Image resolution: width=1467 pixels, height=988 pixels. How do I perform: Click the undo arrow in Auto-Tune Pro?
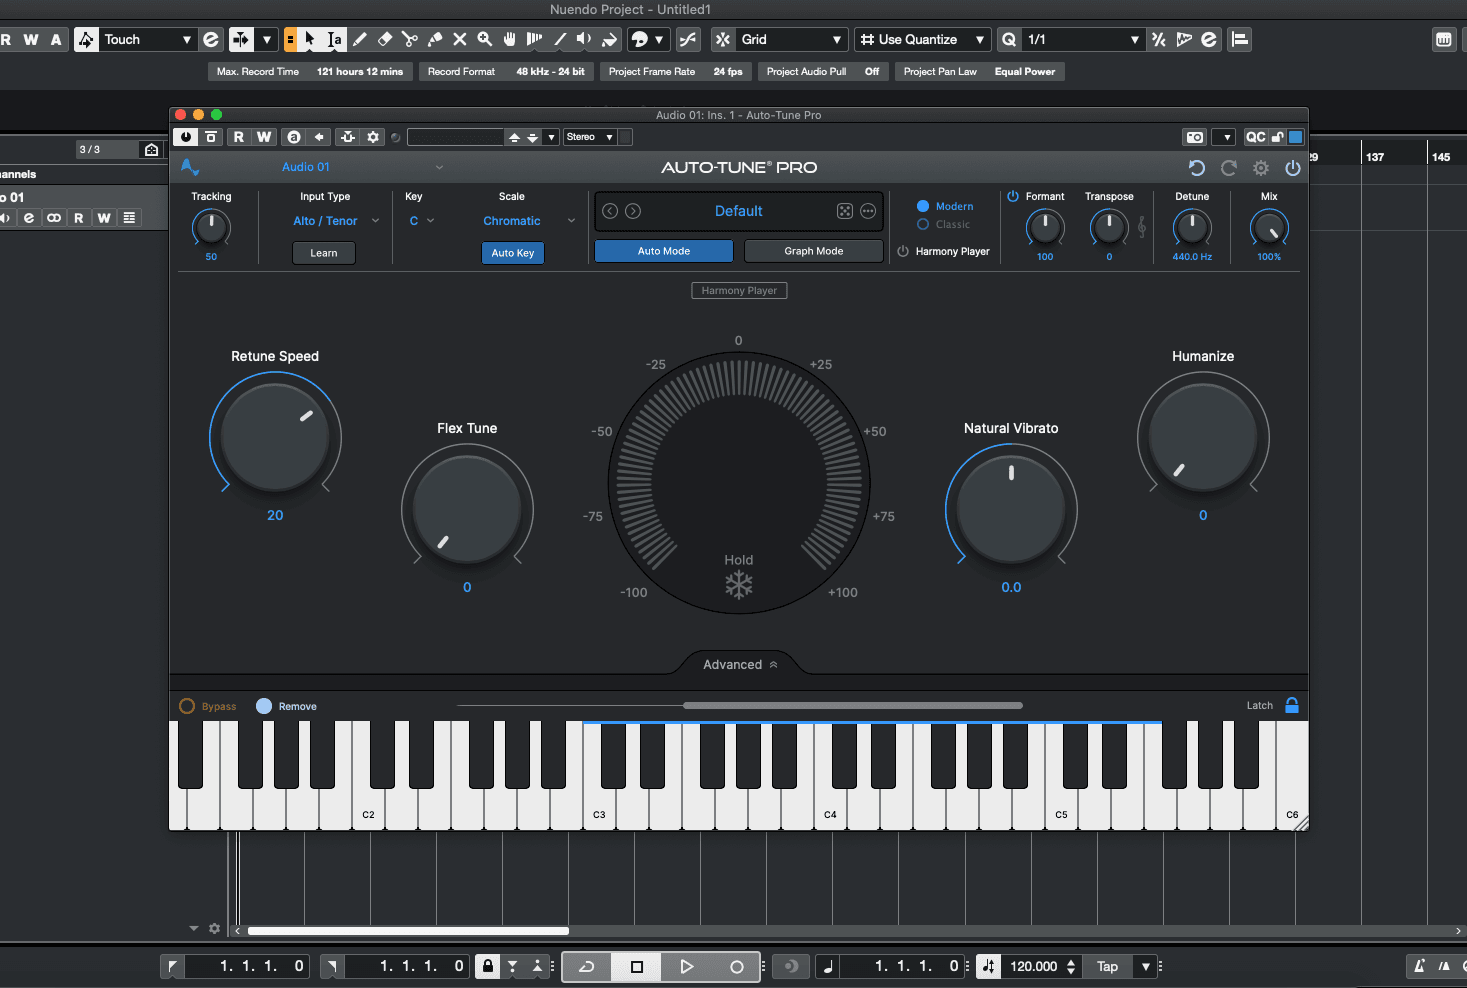1197,168
